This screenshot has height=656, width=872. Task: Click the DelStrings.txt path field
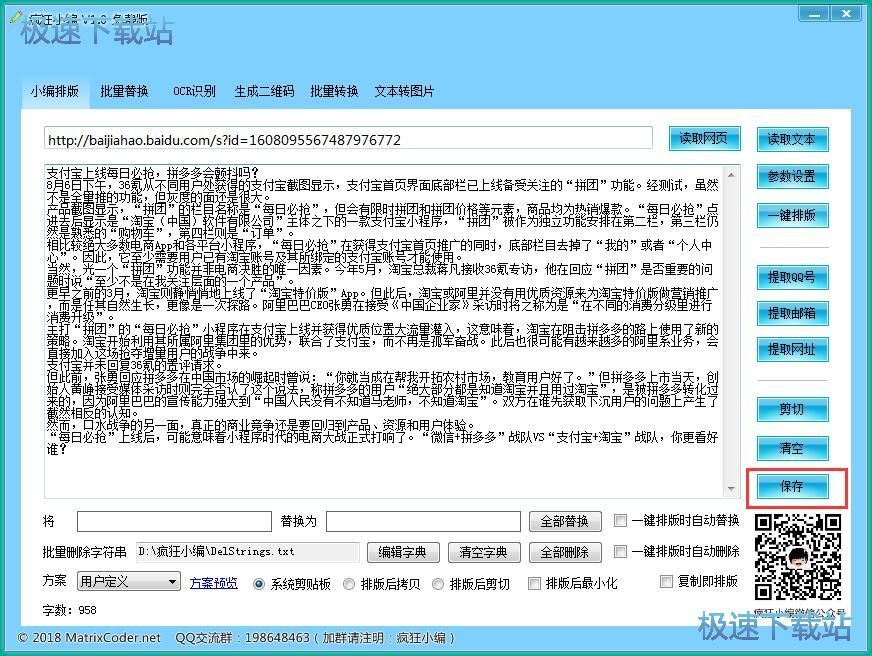coord(248,552)
